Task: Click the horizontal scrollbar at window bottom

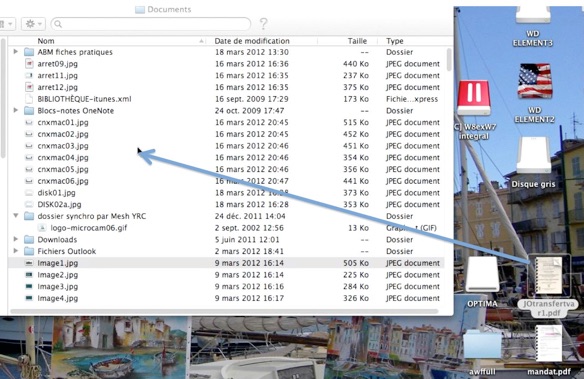Action: click(x=224, y=311)
